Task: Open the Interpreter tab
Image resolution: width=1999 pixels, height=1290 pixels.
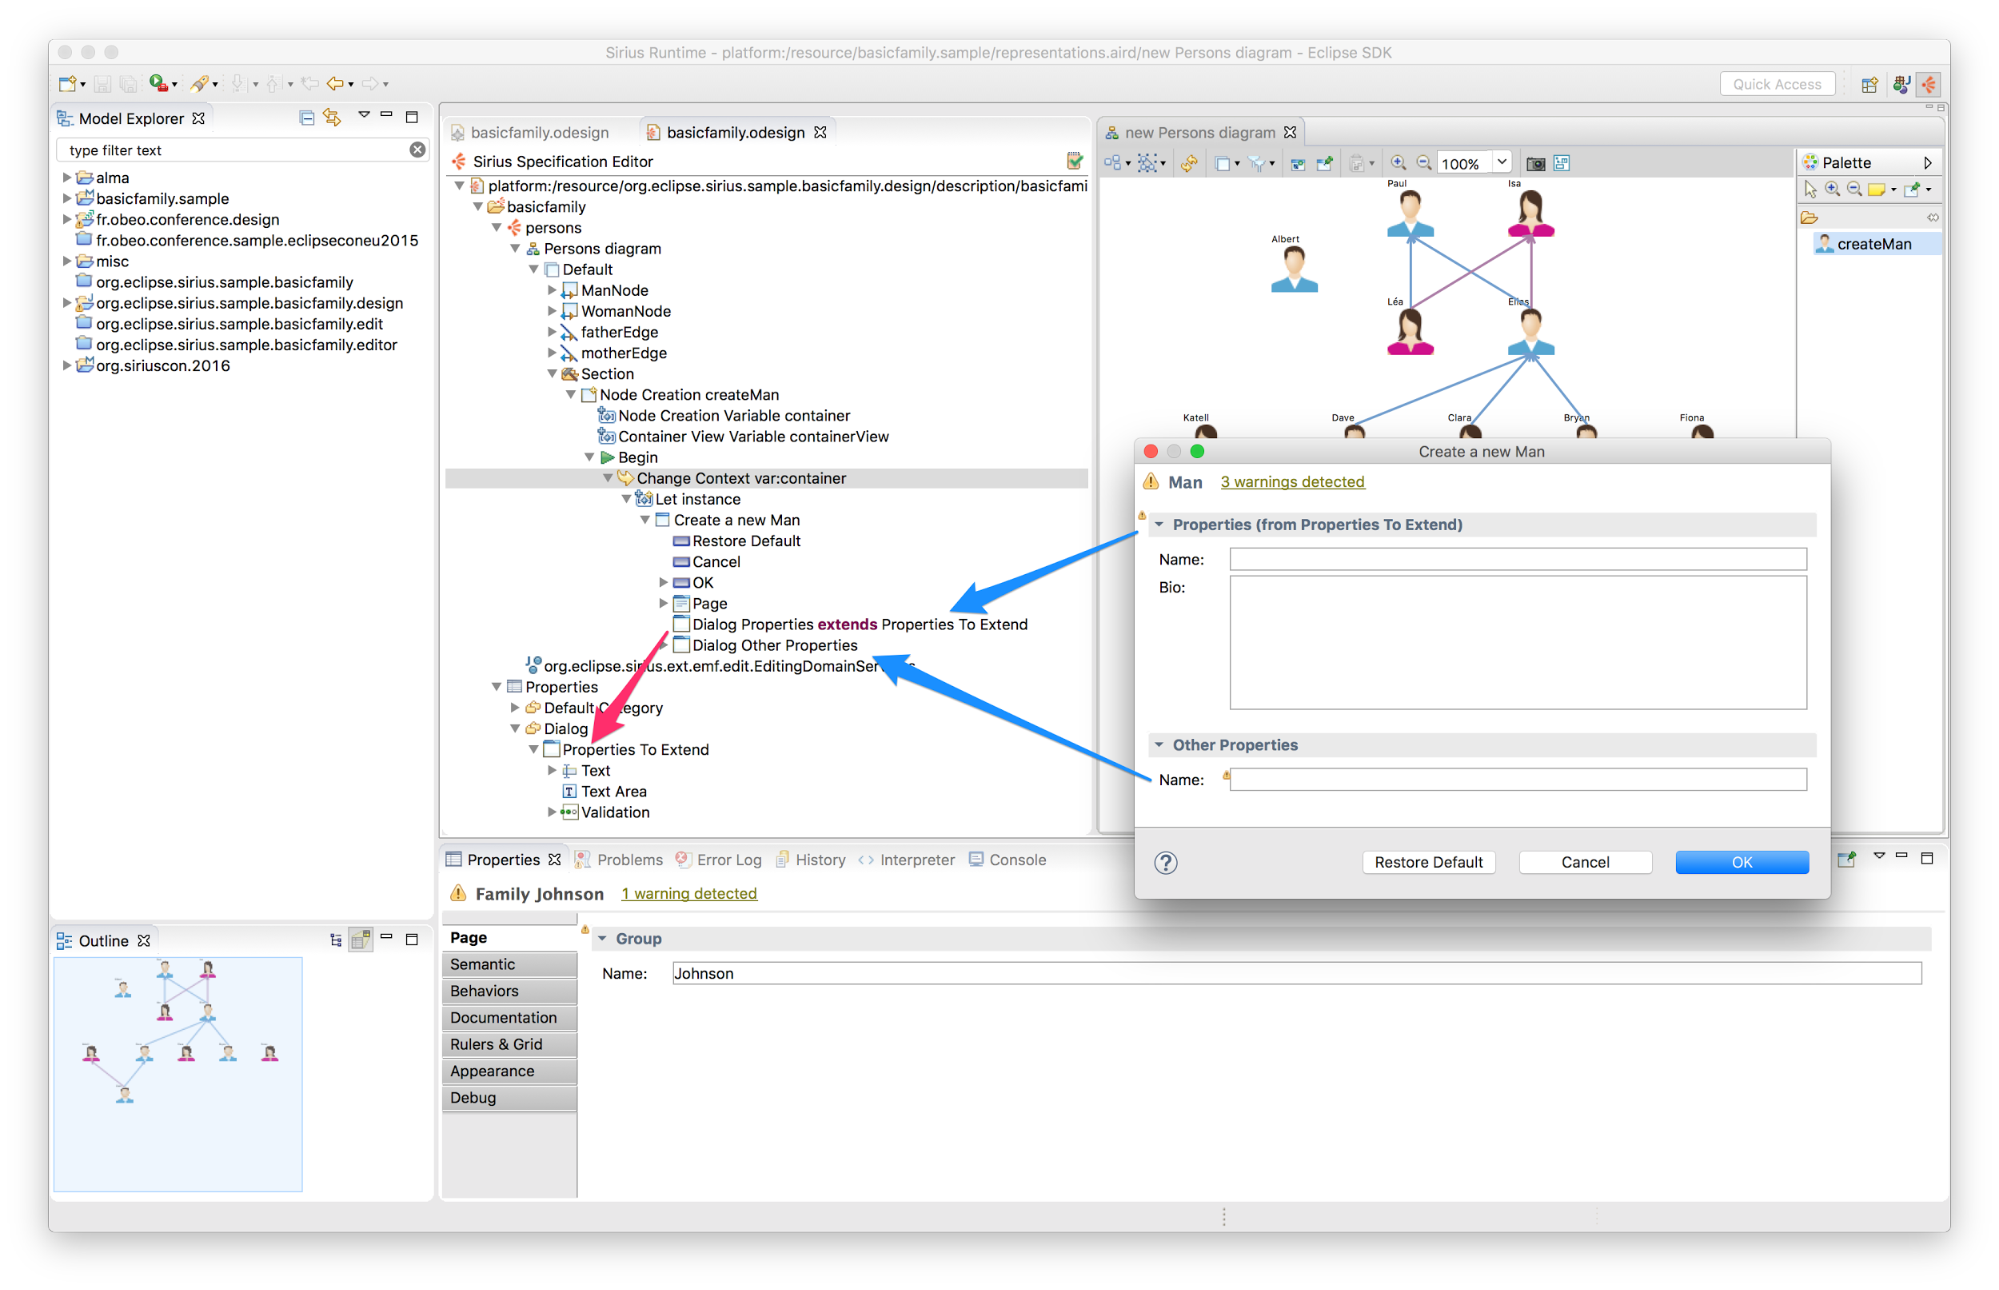Action: pos(906,860)
